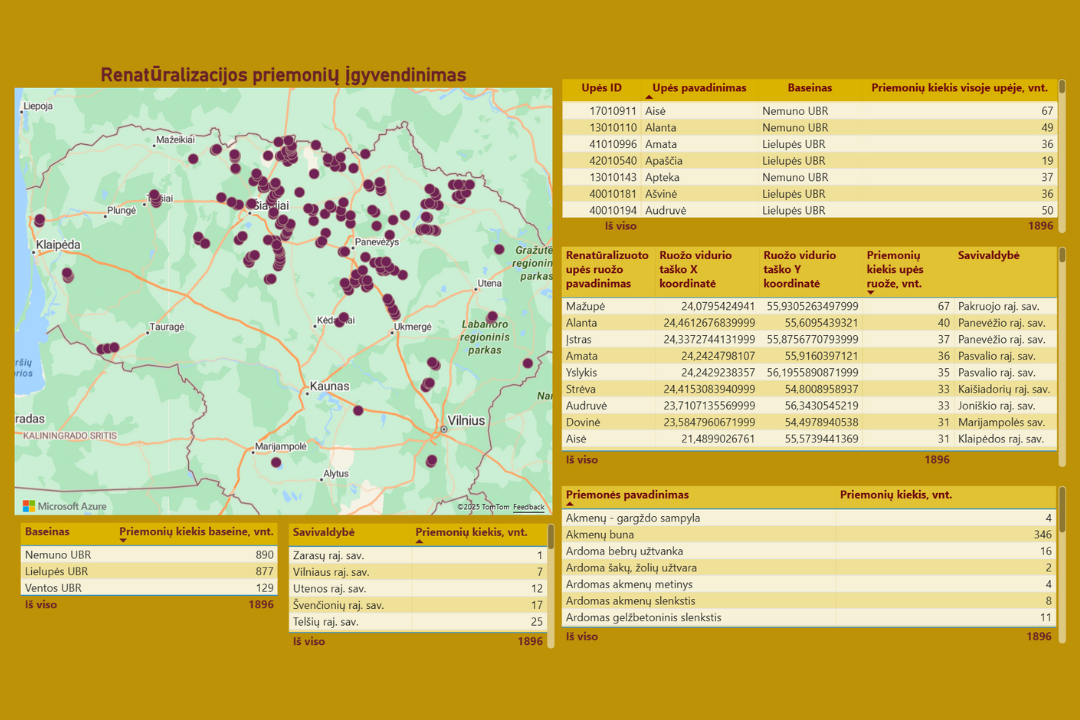Open the map Feedback link
The image size is (1080, 720).
click(x=529, y=507)
